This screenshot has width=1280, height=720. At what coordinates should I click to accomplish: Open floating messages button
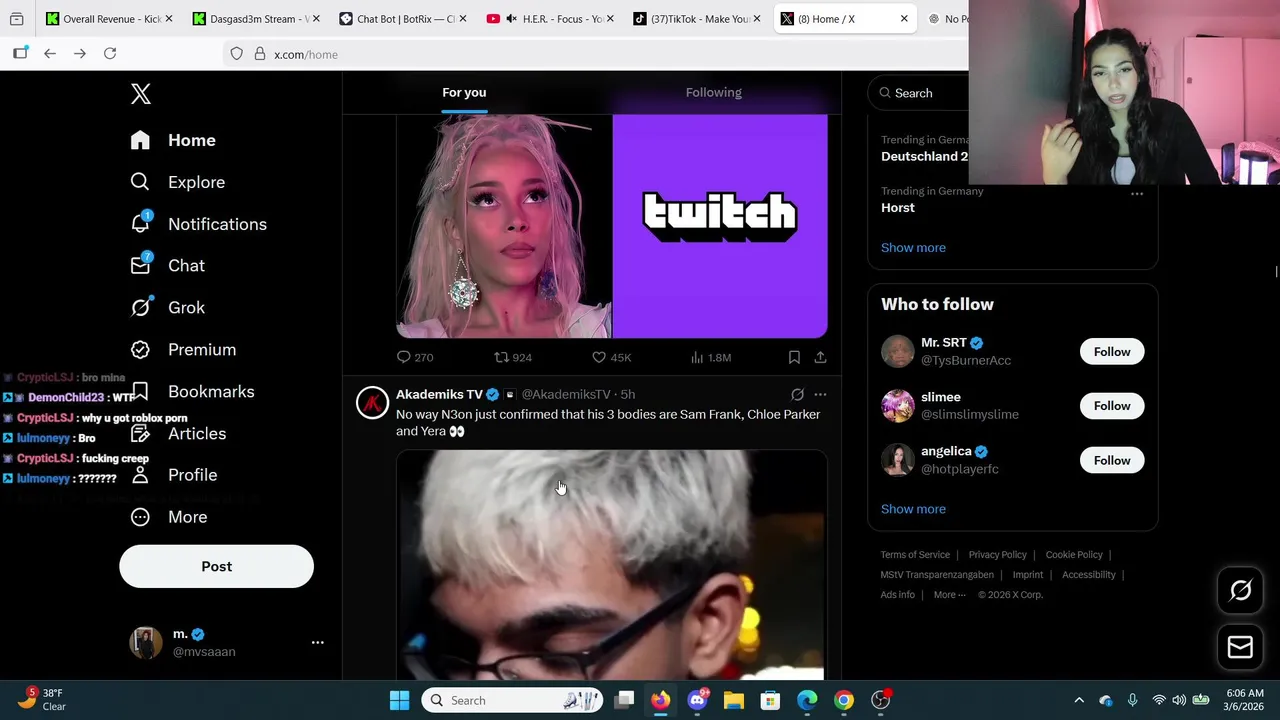1240,648
